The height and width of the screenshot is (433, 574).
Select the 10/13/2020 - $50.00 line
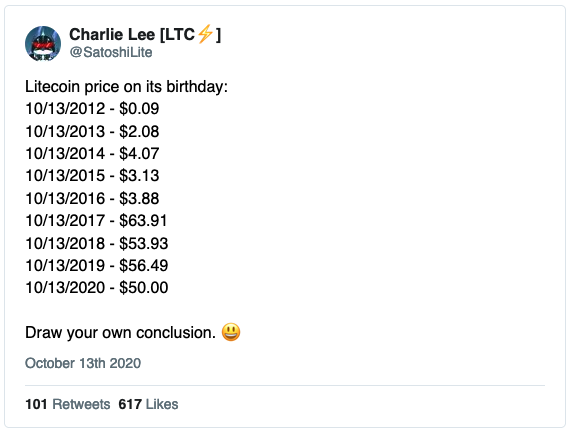pyautogui.click(x=97, y=288)
